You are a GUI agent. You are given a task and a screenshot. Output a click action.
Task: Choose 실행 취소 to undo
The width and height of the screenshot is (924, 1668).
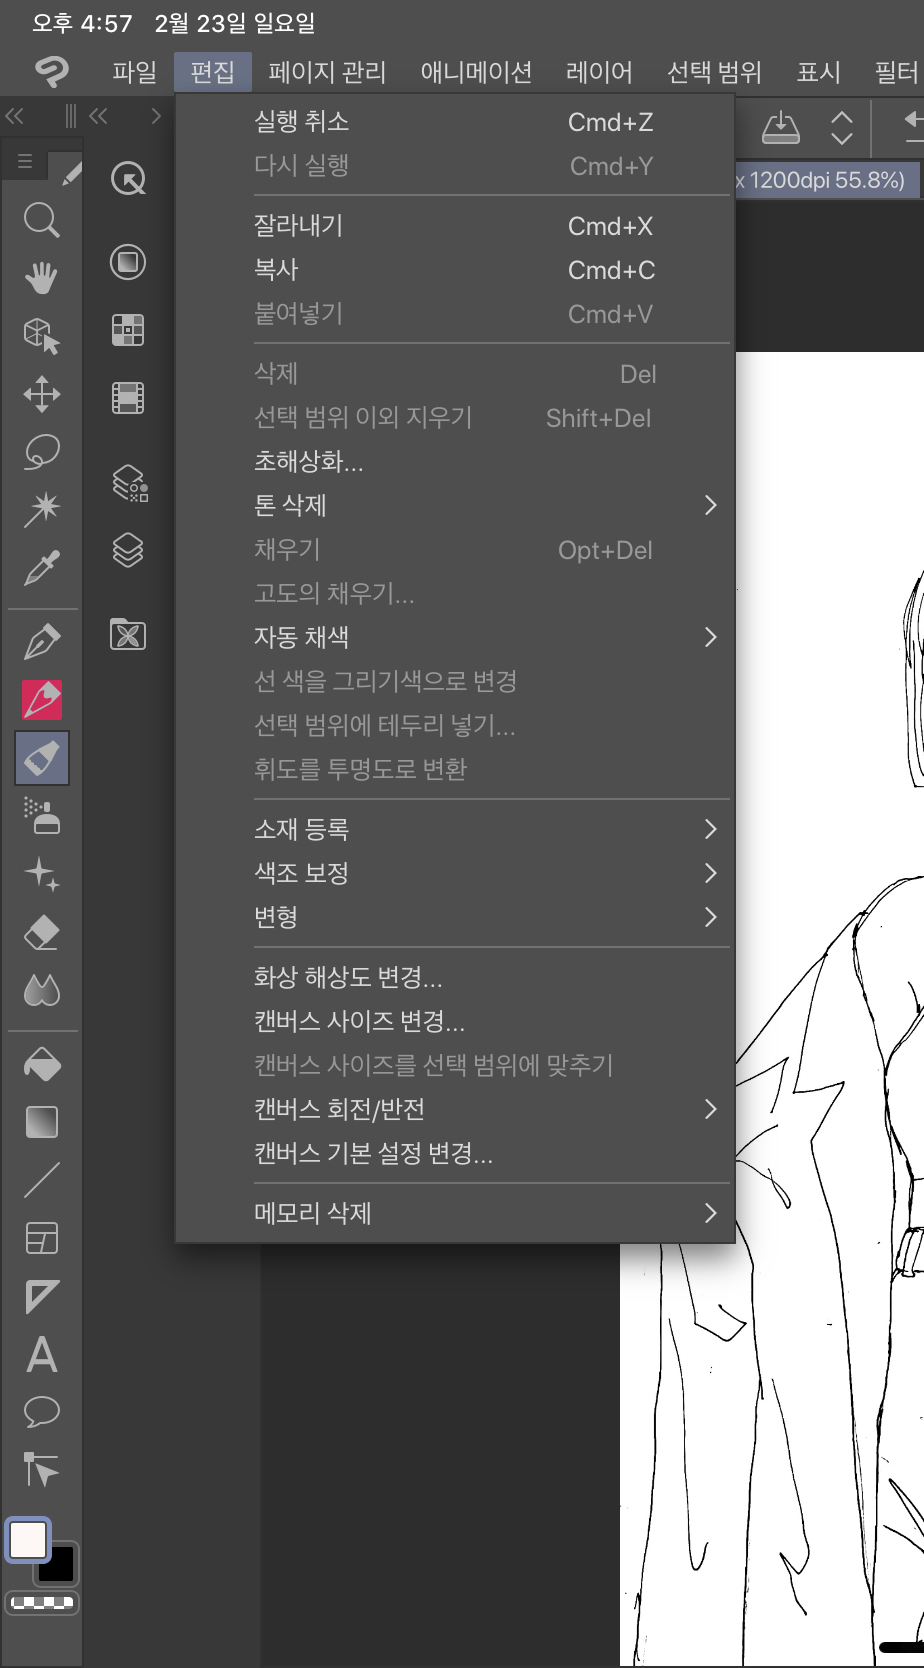(x=455, y=122)
